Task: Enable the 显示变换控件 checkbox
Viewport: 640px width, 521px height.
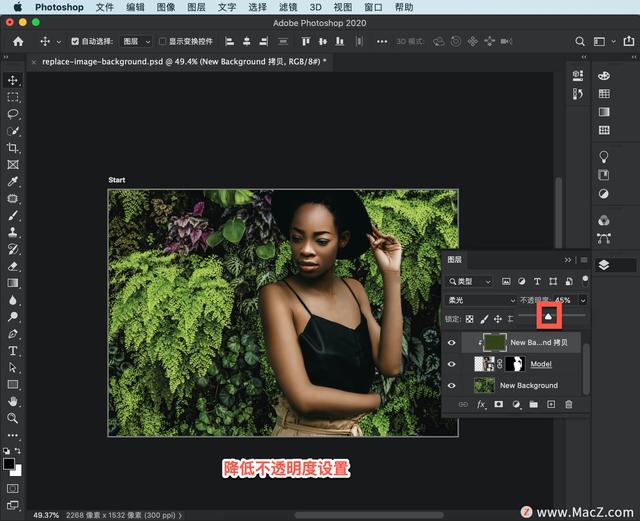Action: pos(162,41)
